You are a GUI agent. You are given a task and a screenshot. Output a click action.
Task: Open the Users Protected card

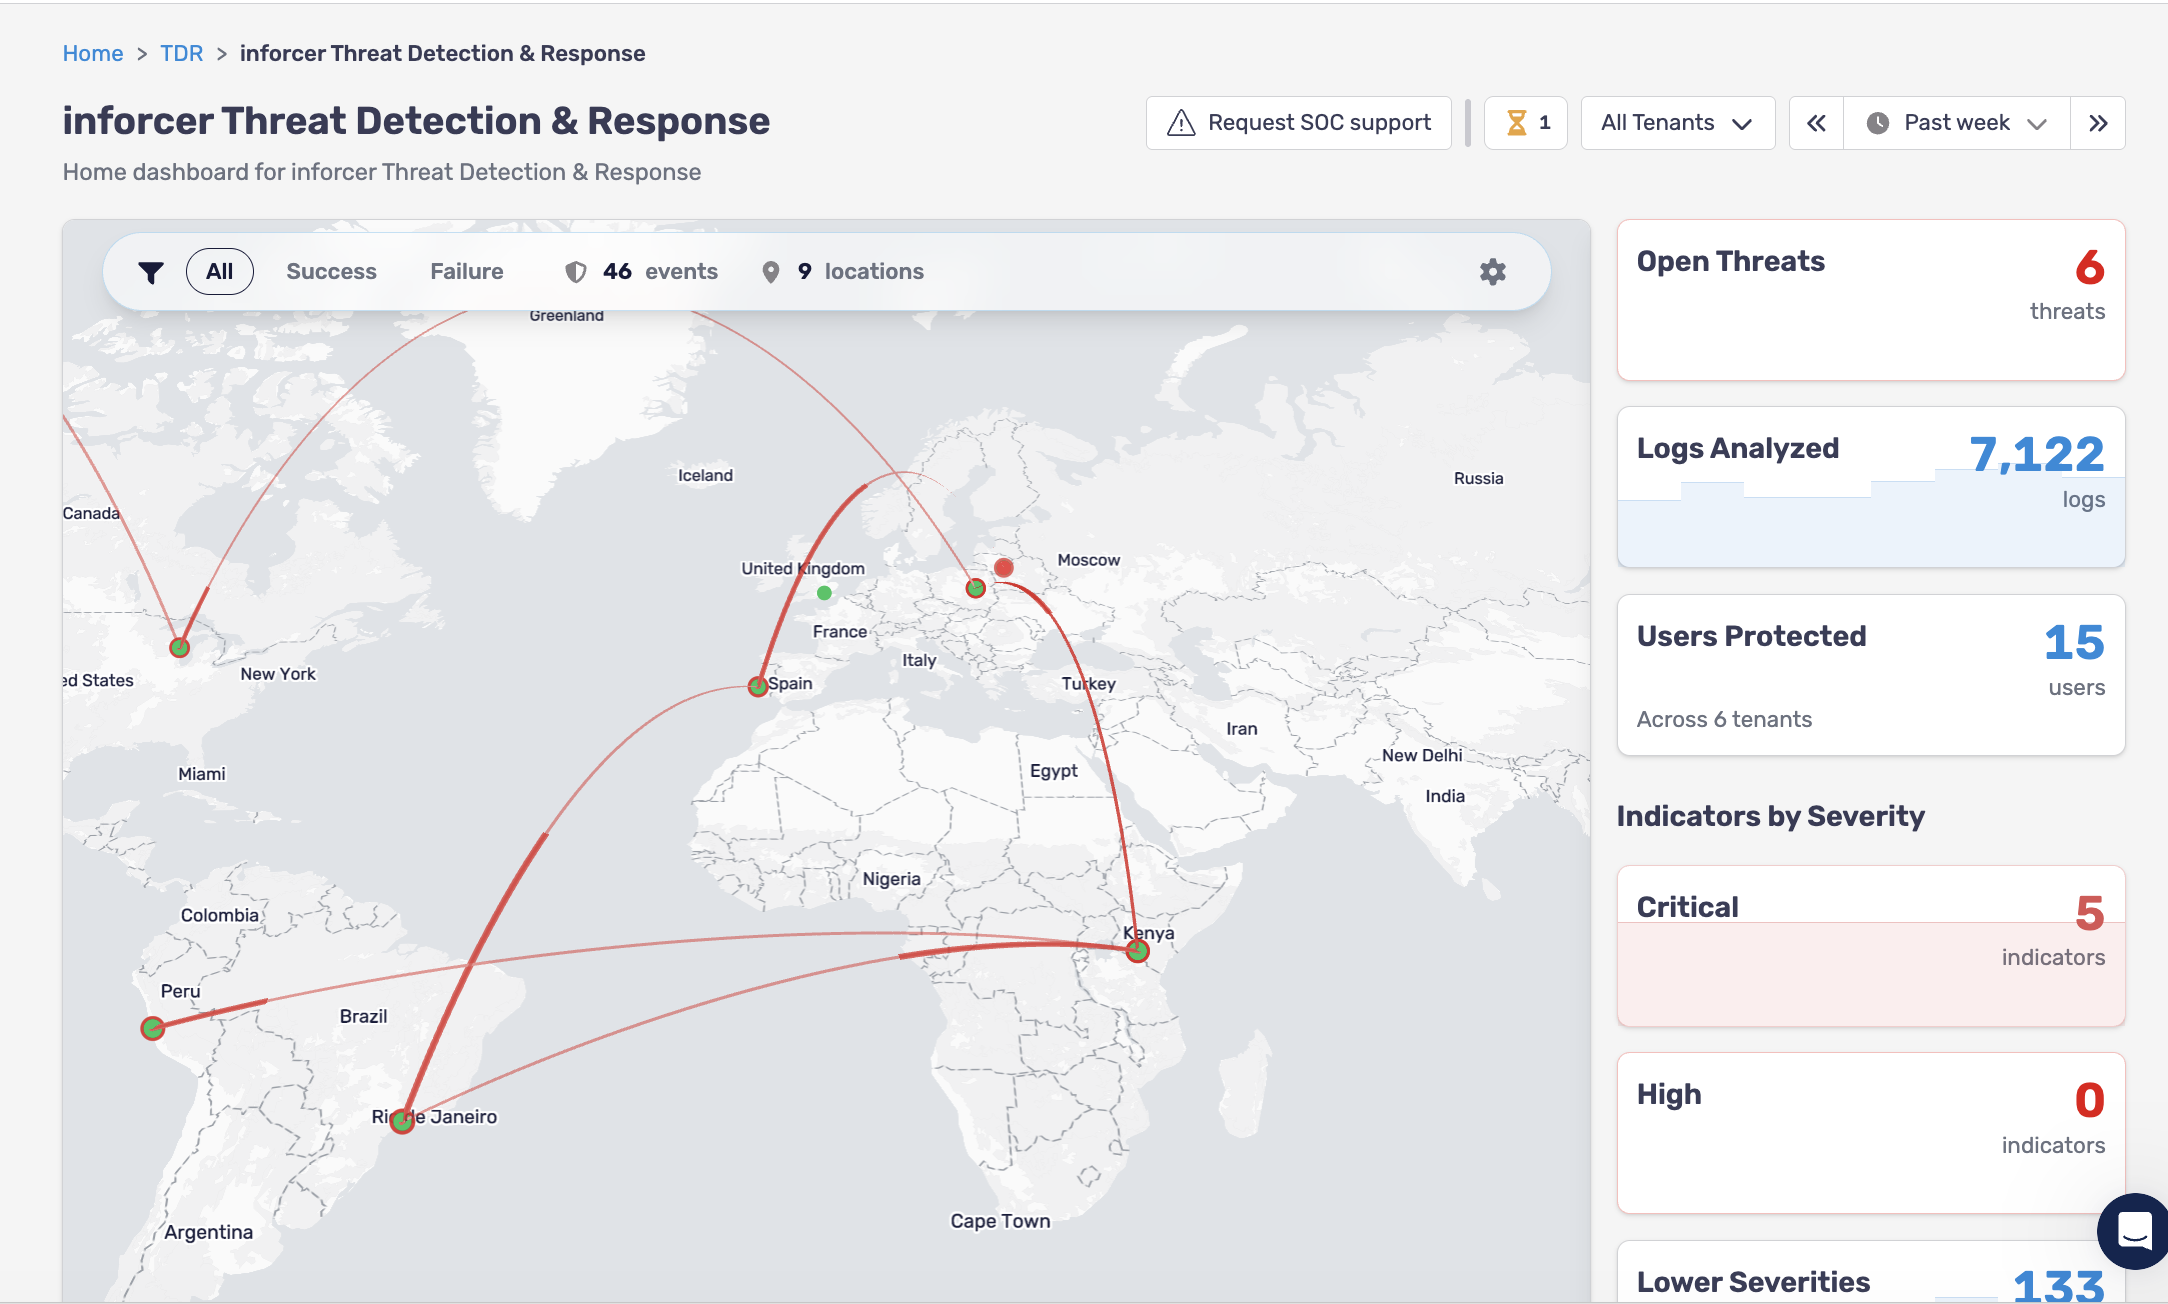point(1870,675)
